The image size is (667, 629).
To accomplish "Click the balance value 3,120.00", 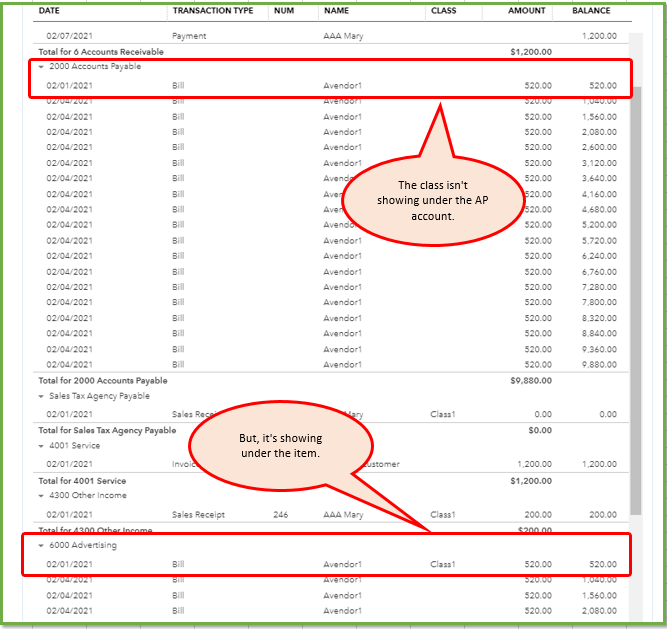I will click(599, 163).
